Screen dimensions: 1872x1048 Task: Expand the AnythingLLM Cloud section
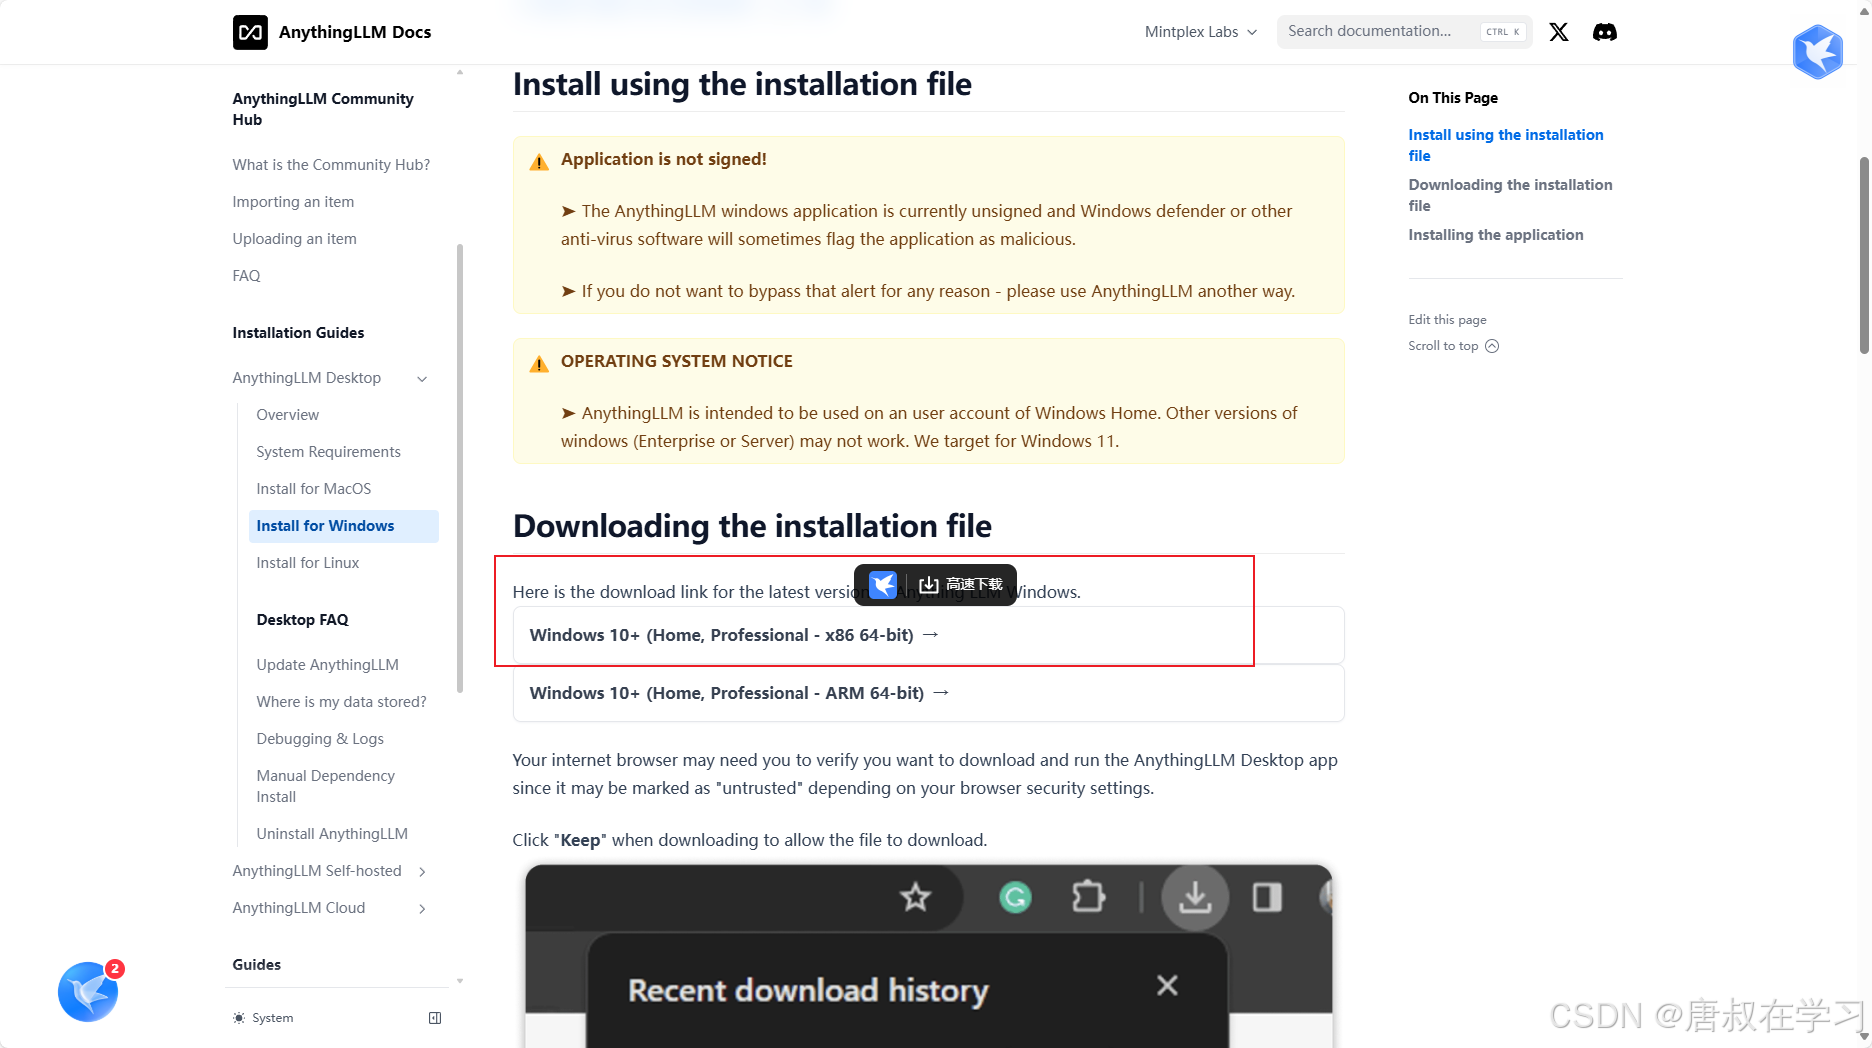[422, 908]
